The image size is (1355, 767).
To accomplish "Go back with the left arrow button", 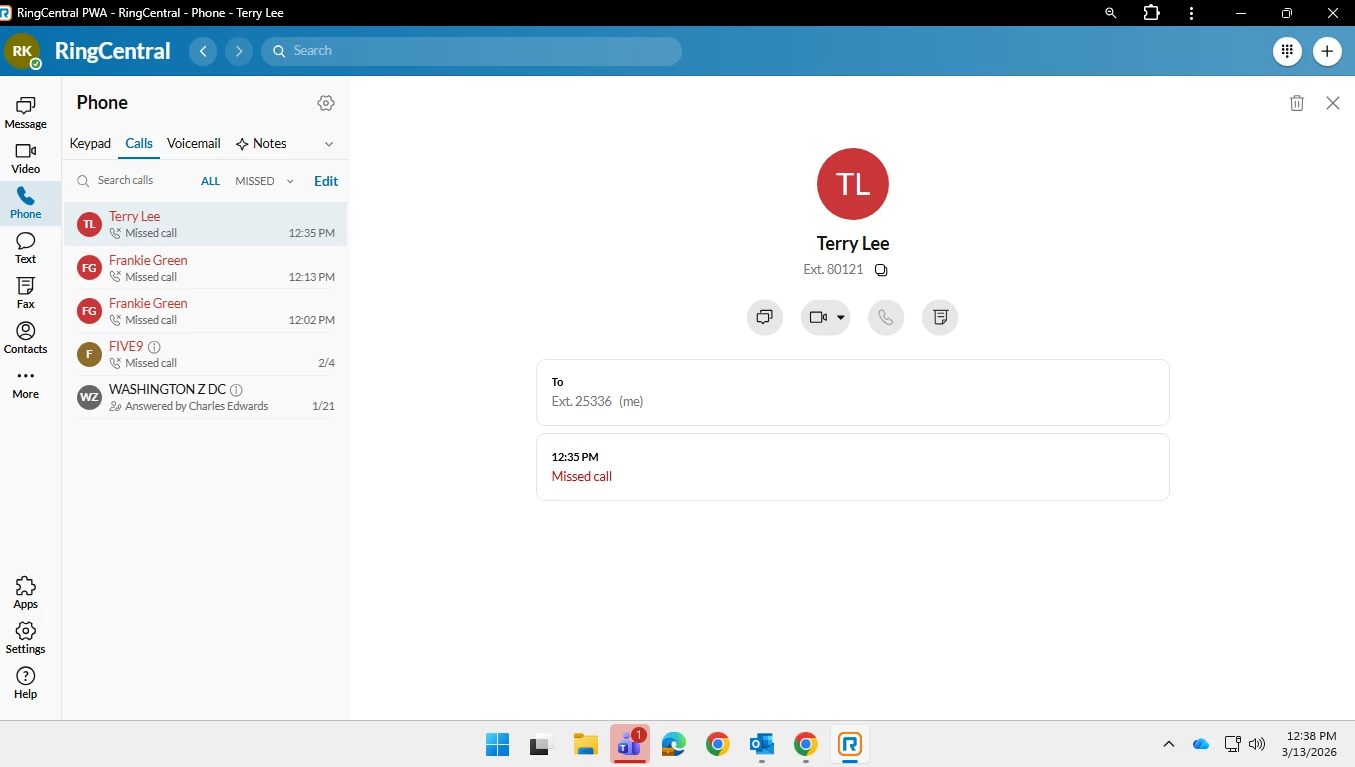I will point(203,51).
